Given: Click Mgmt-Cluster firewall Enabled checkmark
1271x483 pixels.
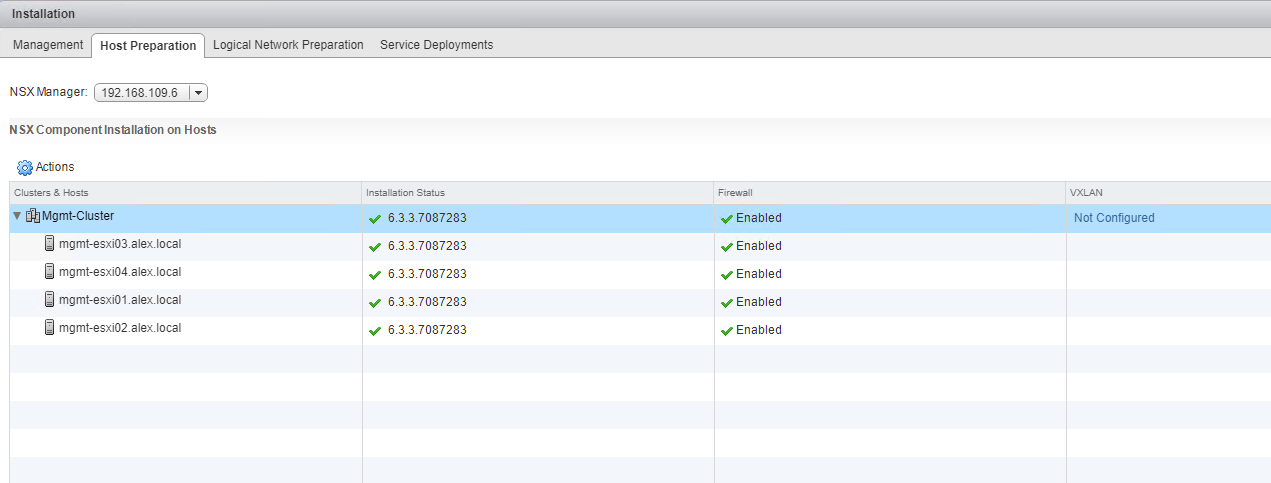Looking at the screenshot, I should coord(726,219).
